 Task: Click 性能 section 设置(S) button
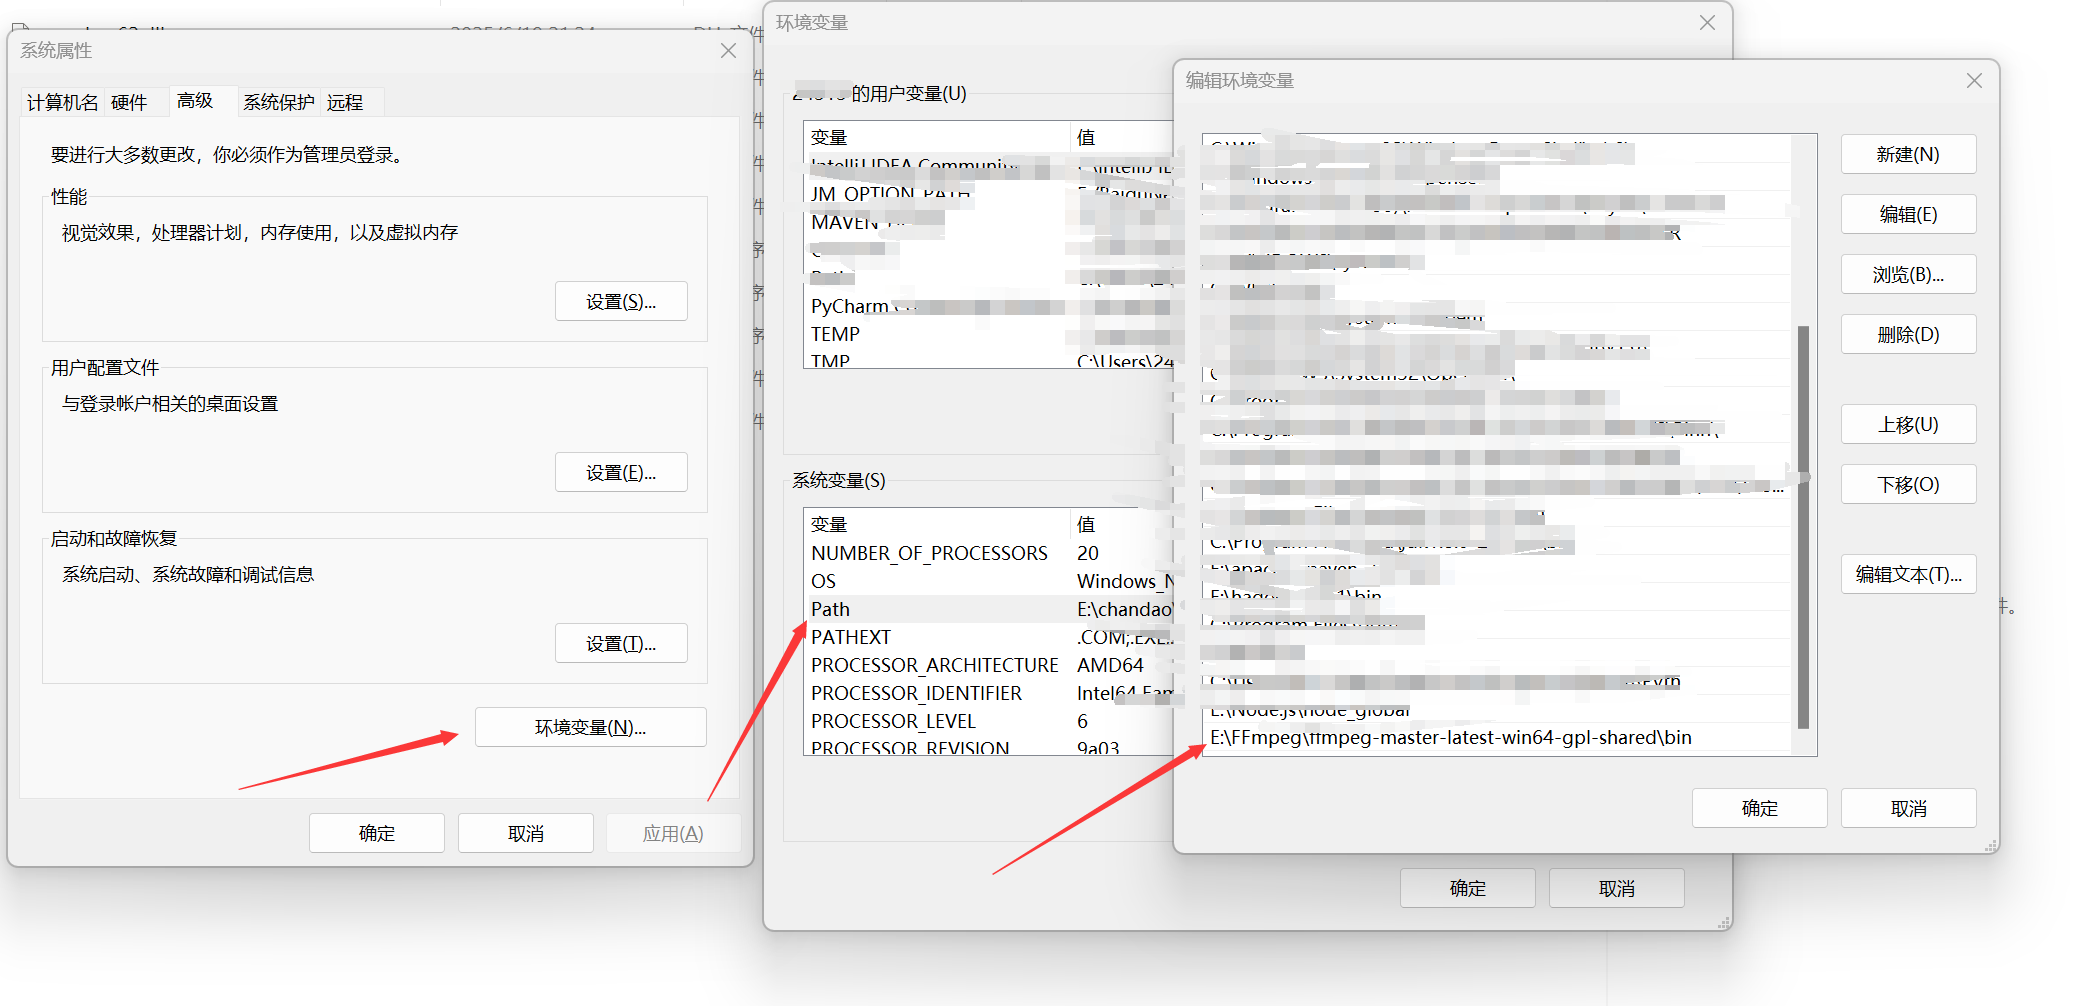tap(621, 300)
